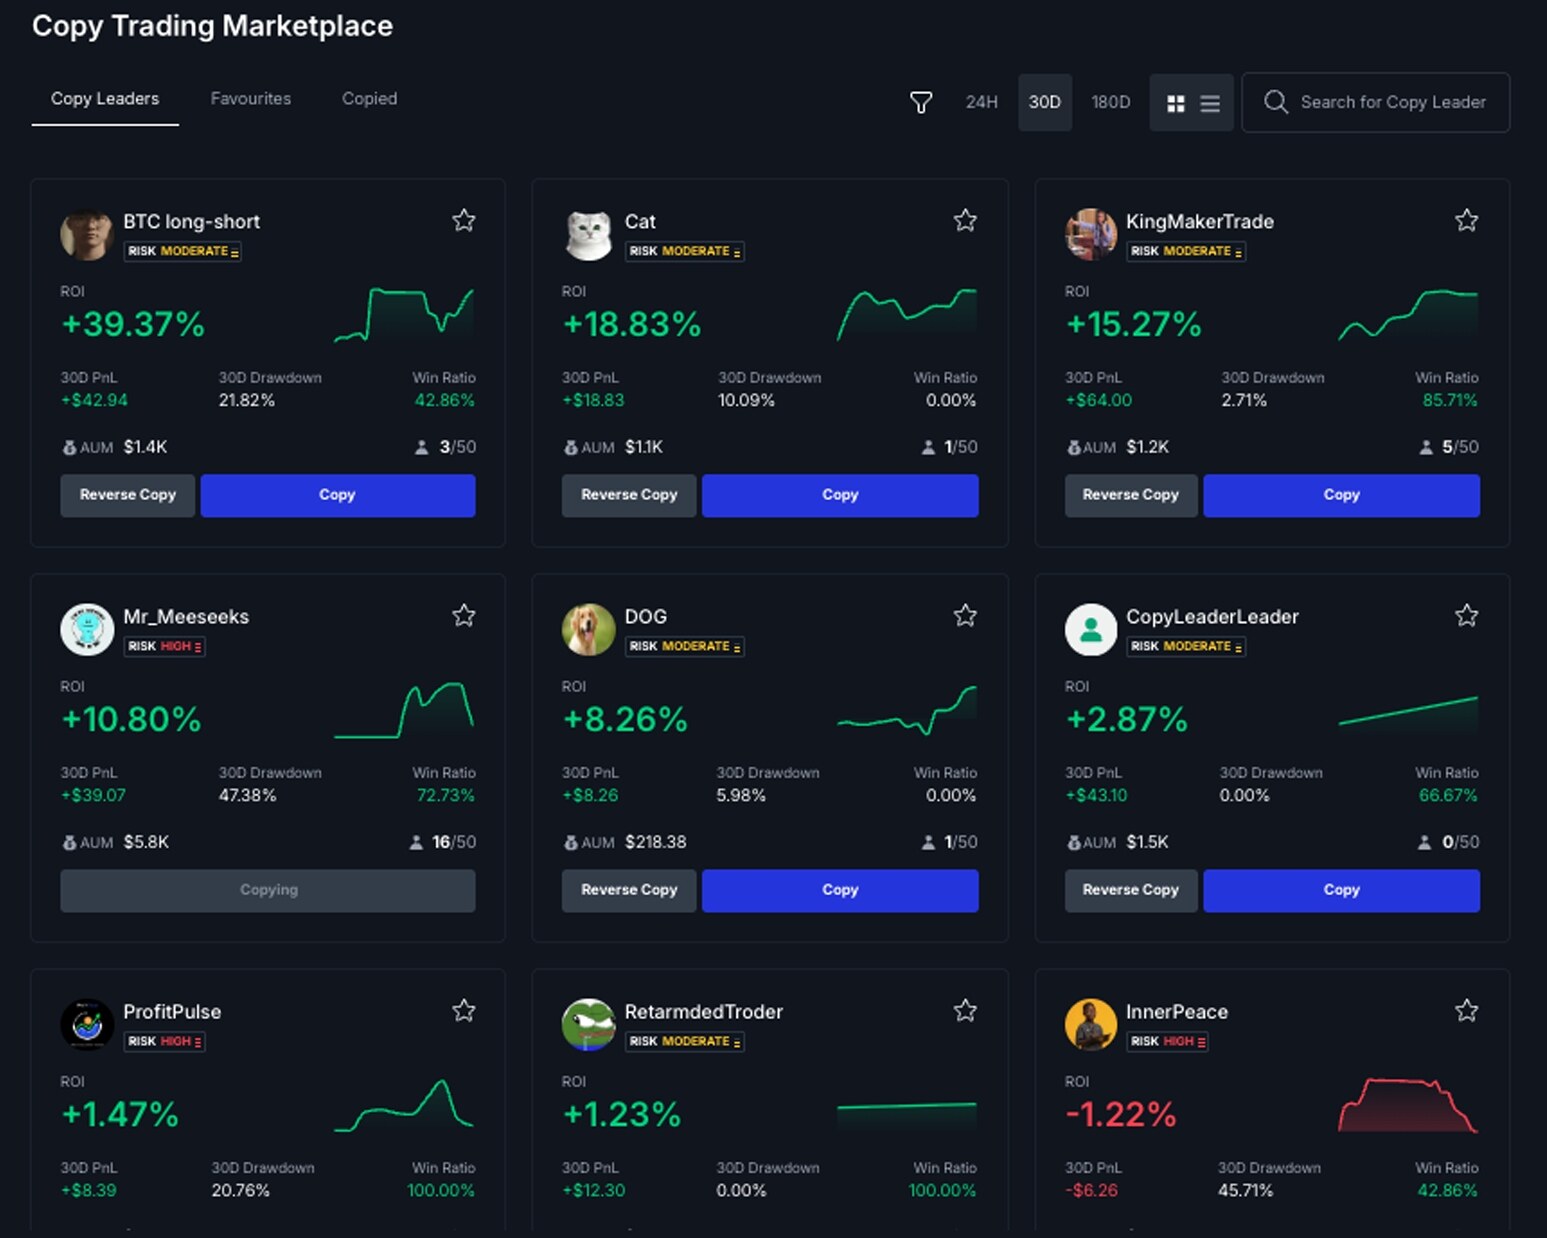Expand CopyLeaderLeader moderate risk badge
1547x1238 pixels.
1186,646
